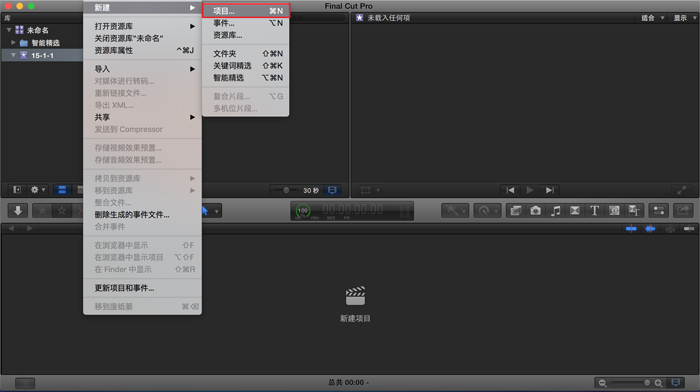This screenshot has width=700, height=392.
Task: Toggle snapping in the timeline
Action: (689, 229)
